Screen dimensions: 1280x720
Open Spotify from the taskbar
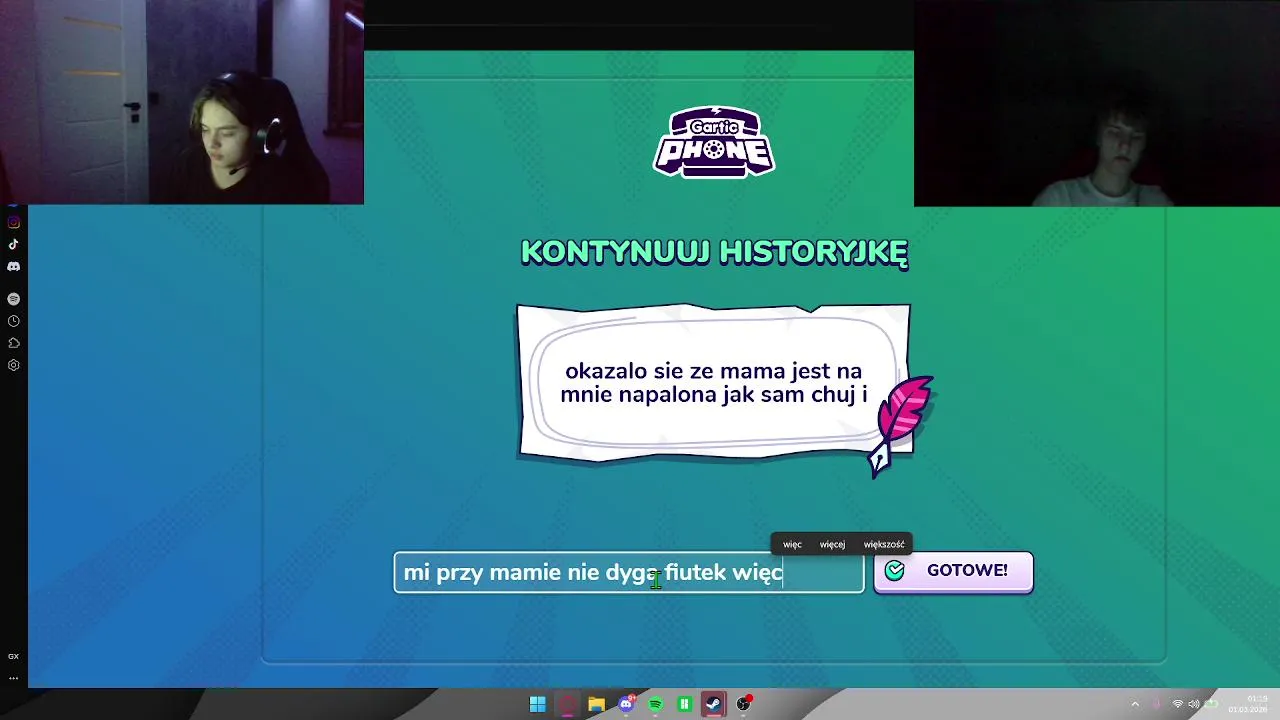click(655, 704)
